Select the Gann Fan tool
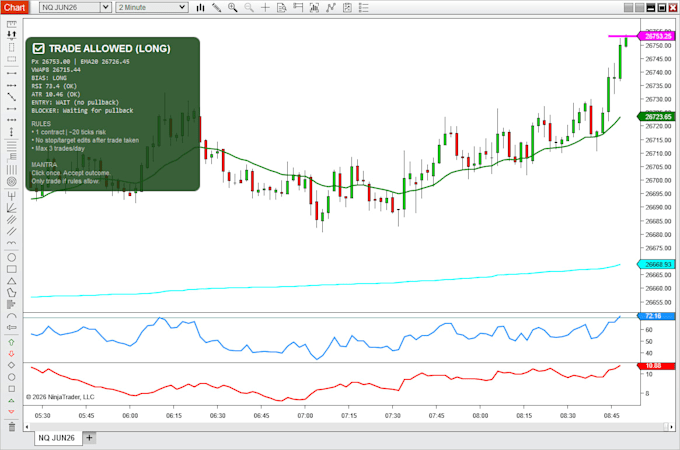This screenshot has width=680, height=450. click(12, 208)
